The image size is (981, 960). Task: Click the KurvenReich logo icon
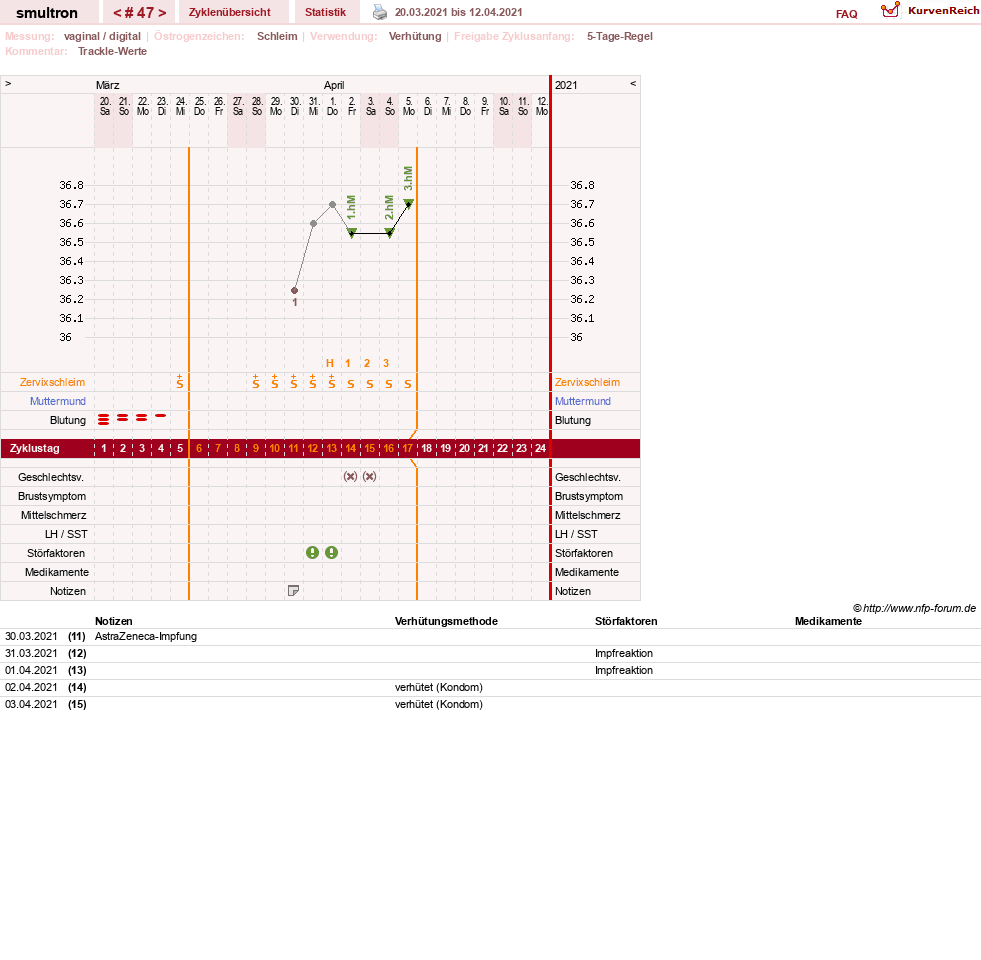890,10
